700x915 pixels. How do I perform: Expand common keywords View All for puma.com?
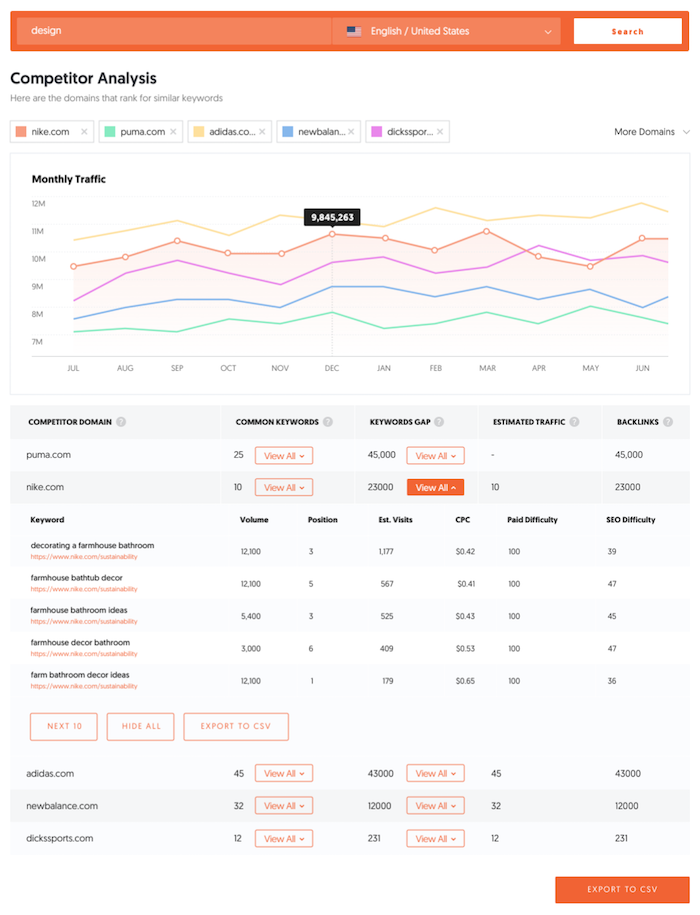click(x=284, y=456)
